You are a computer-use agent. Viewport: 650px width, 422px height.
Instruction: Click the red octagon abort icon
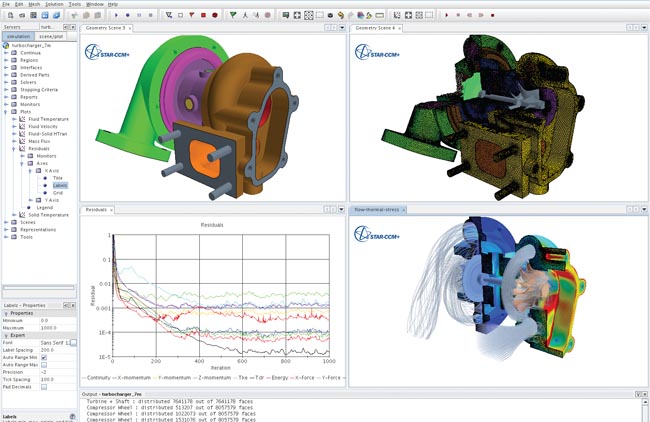tap(215, 15)
